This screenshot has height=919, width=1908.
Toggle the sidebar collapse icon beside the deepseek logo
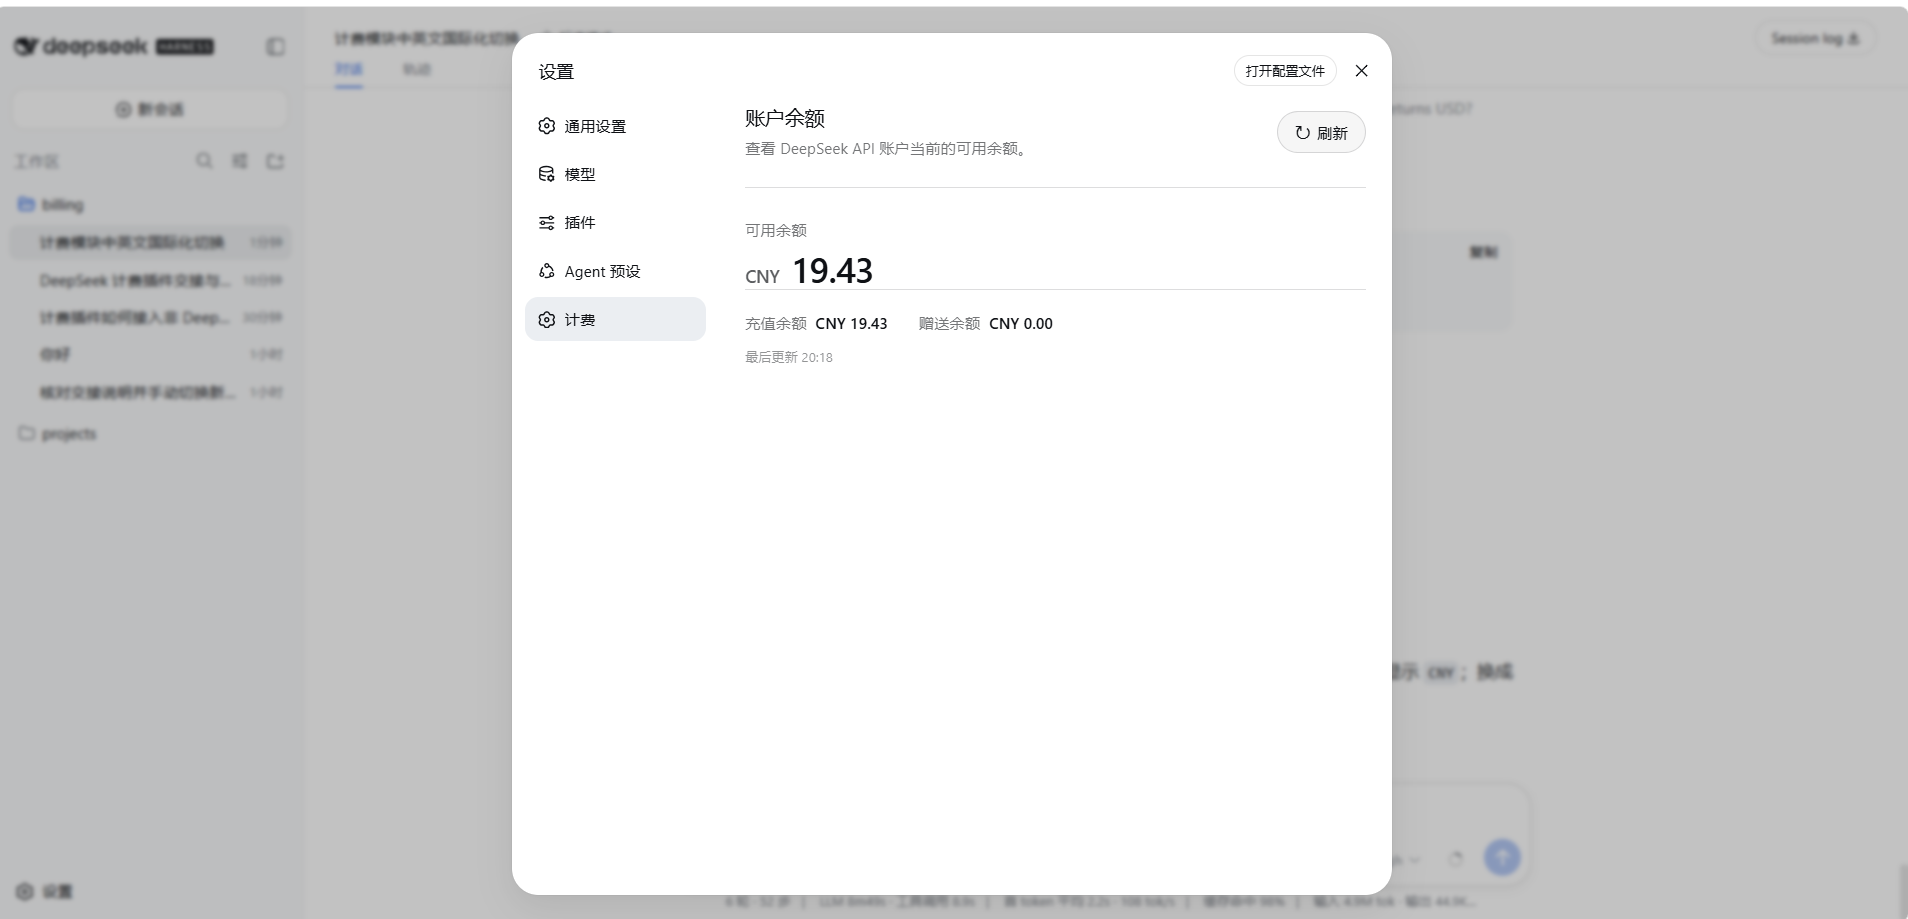pyautogui.click(x=275, y=47)
